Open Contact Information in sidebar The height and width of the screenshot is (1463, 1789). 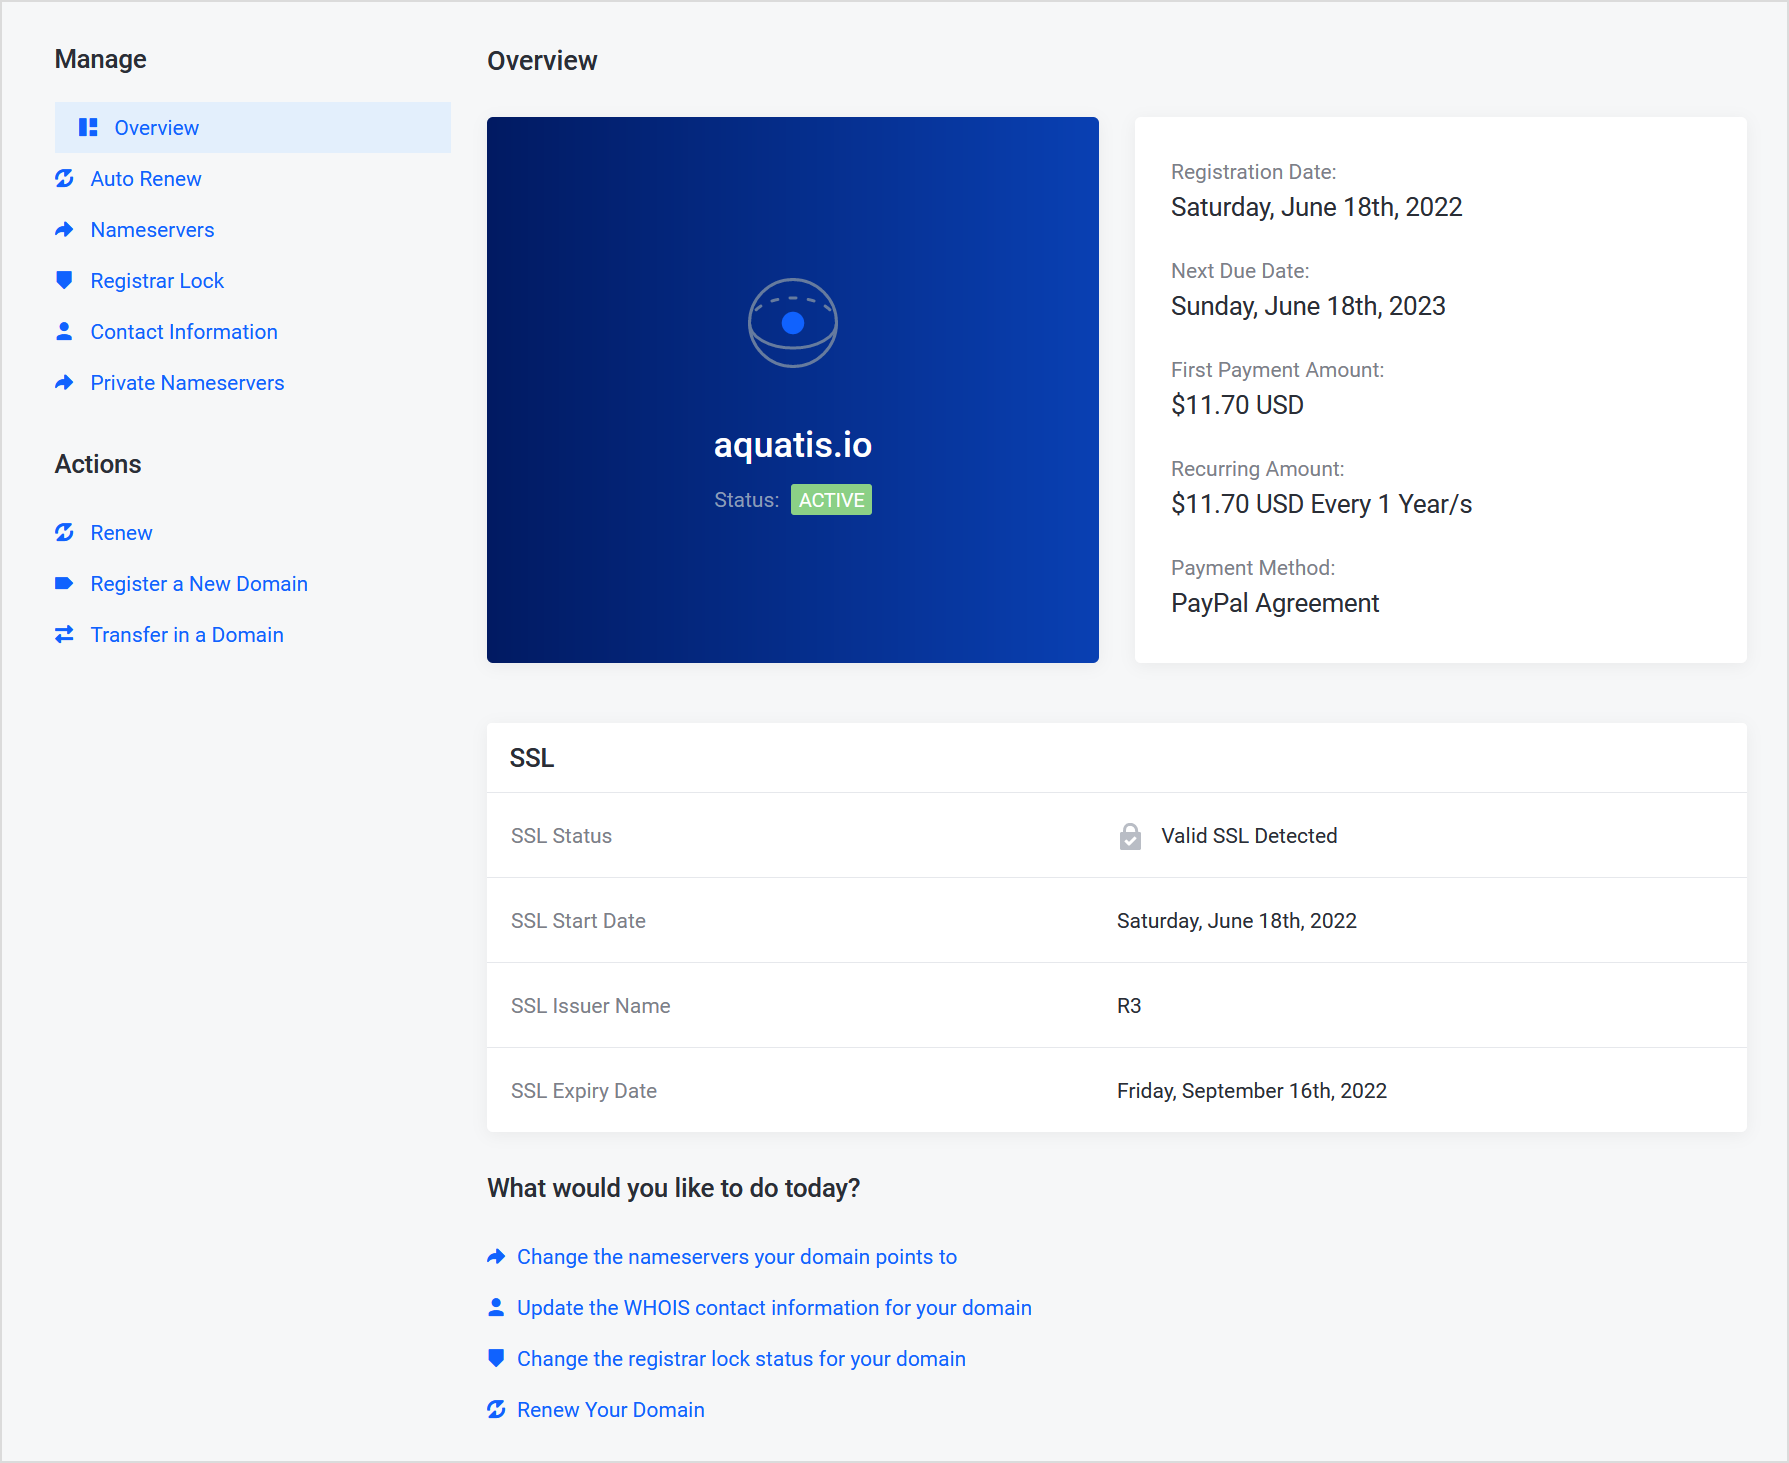pos(184,331)
